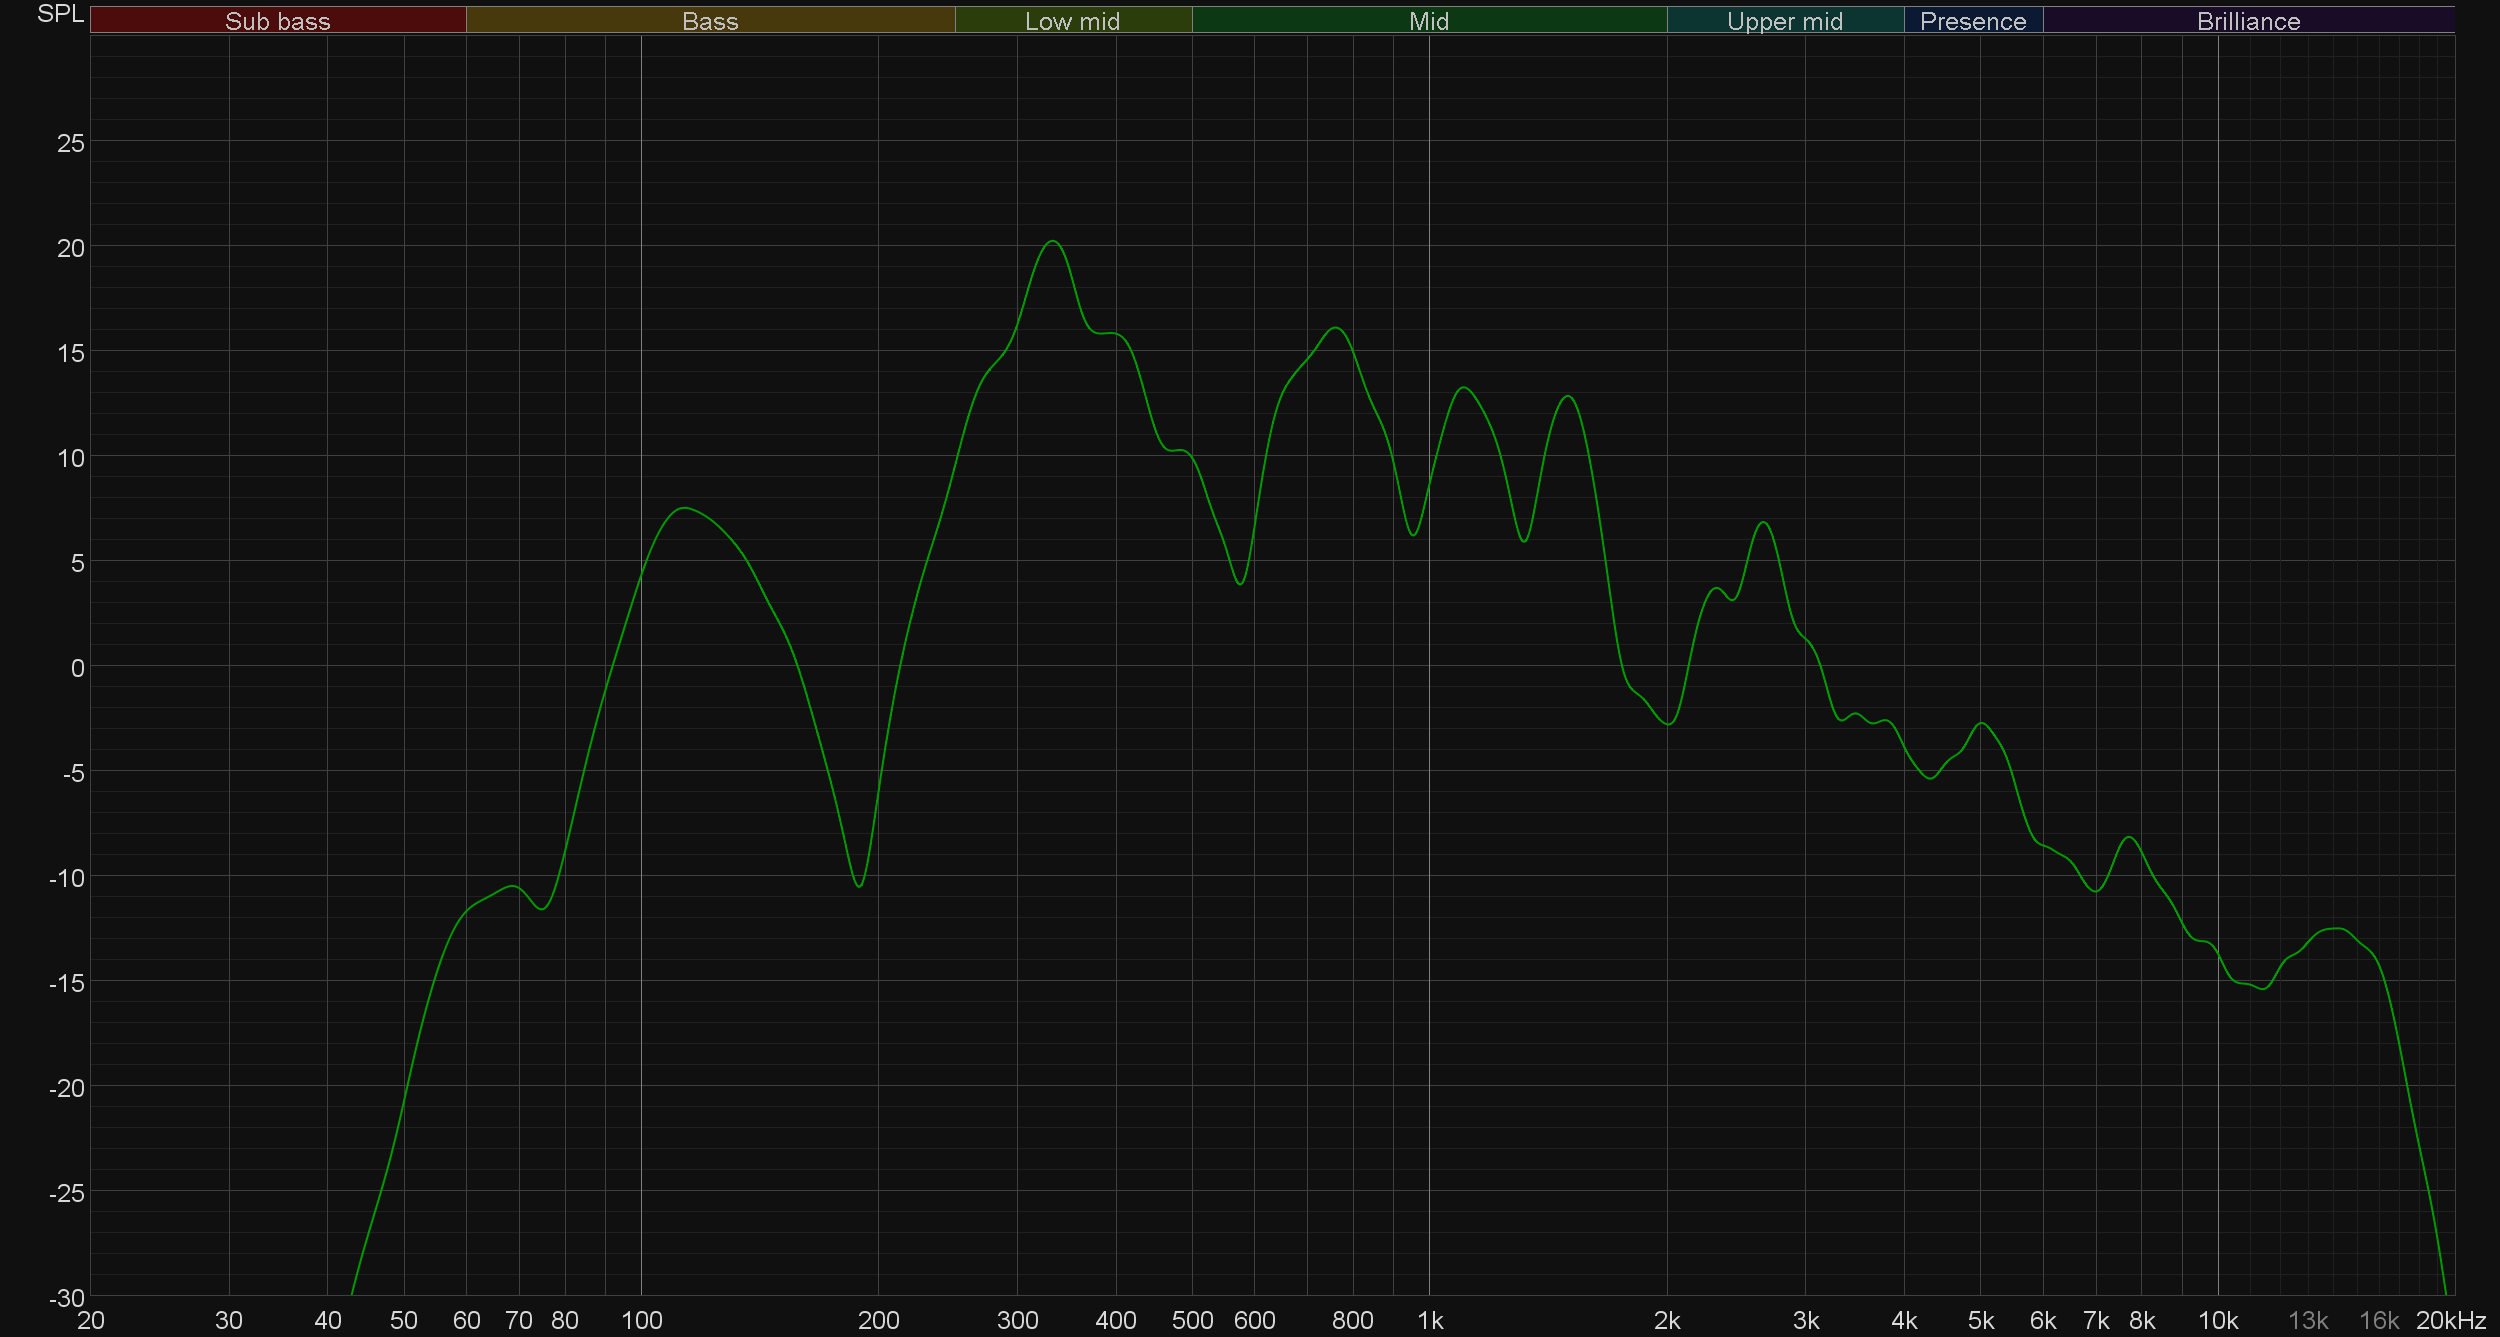Click the Upper mid band header
Screen dimensions: 2500x1337
1784,21
